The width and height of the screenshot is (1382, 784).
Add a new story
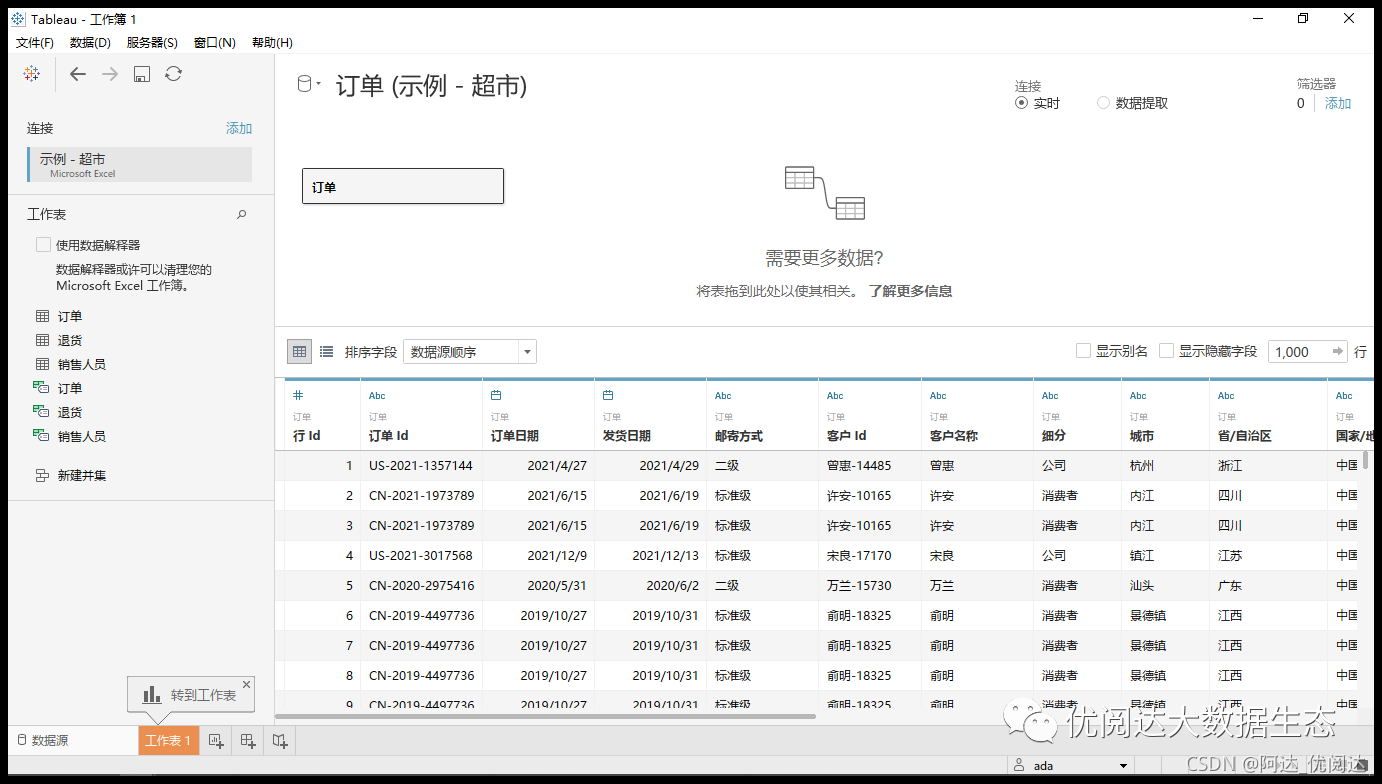click(x=281, y=741)
